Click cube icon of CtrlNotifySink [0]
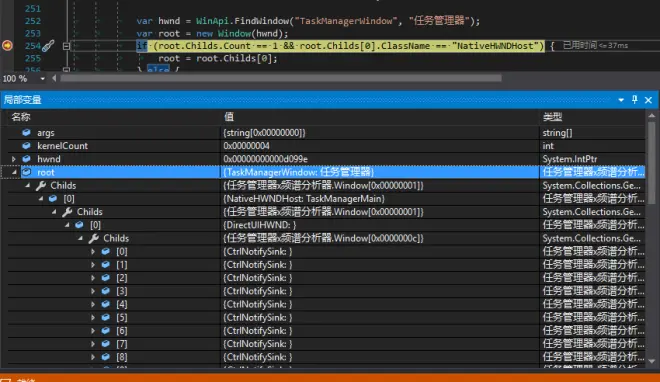Image resolution: width=660 pixels, height=382 pixels. pyautogui.click(x=106, y=252)
